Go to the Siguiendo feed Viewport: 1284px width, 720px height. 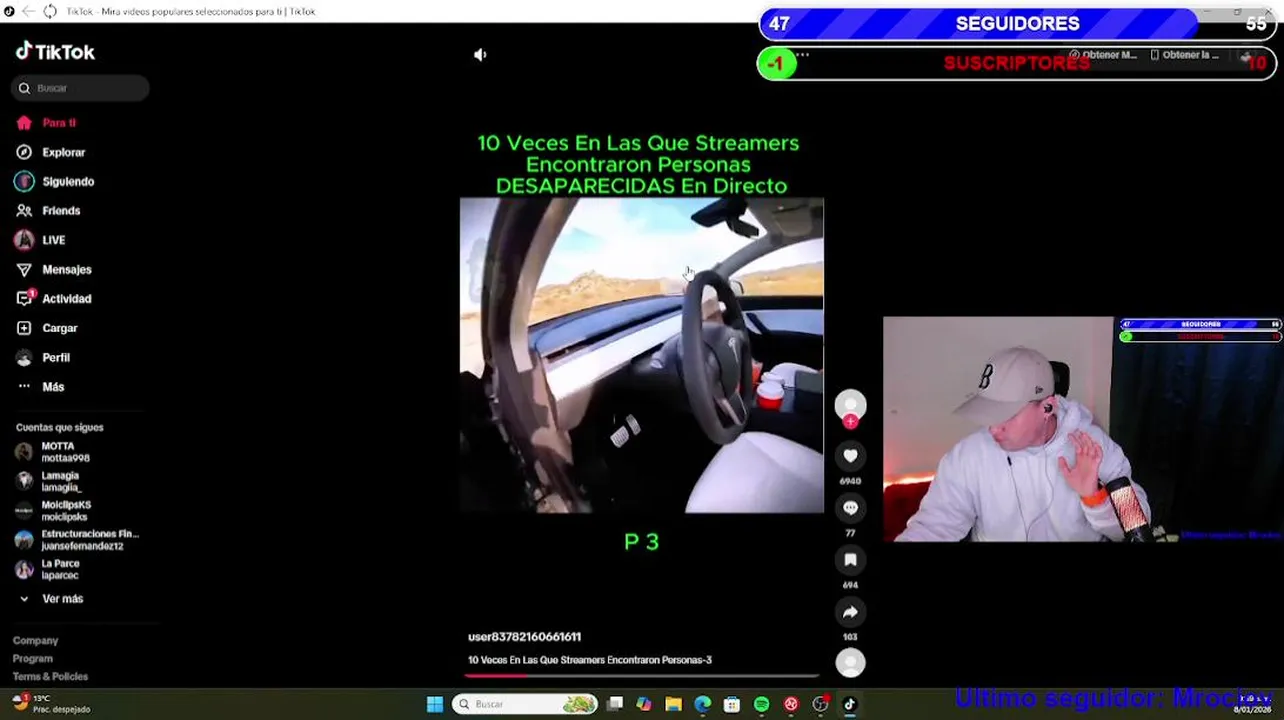coord(68,181)
